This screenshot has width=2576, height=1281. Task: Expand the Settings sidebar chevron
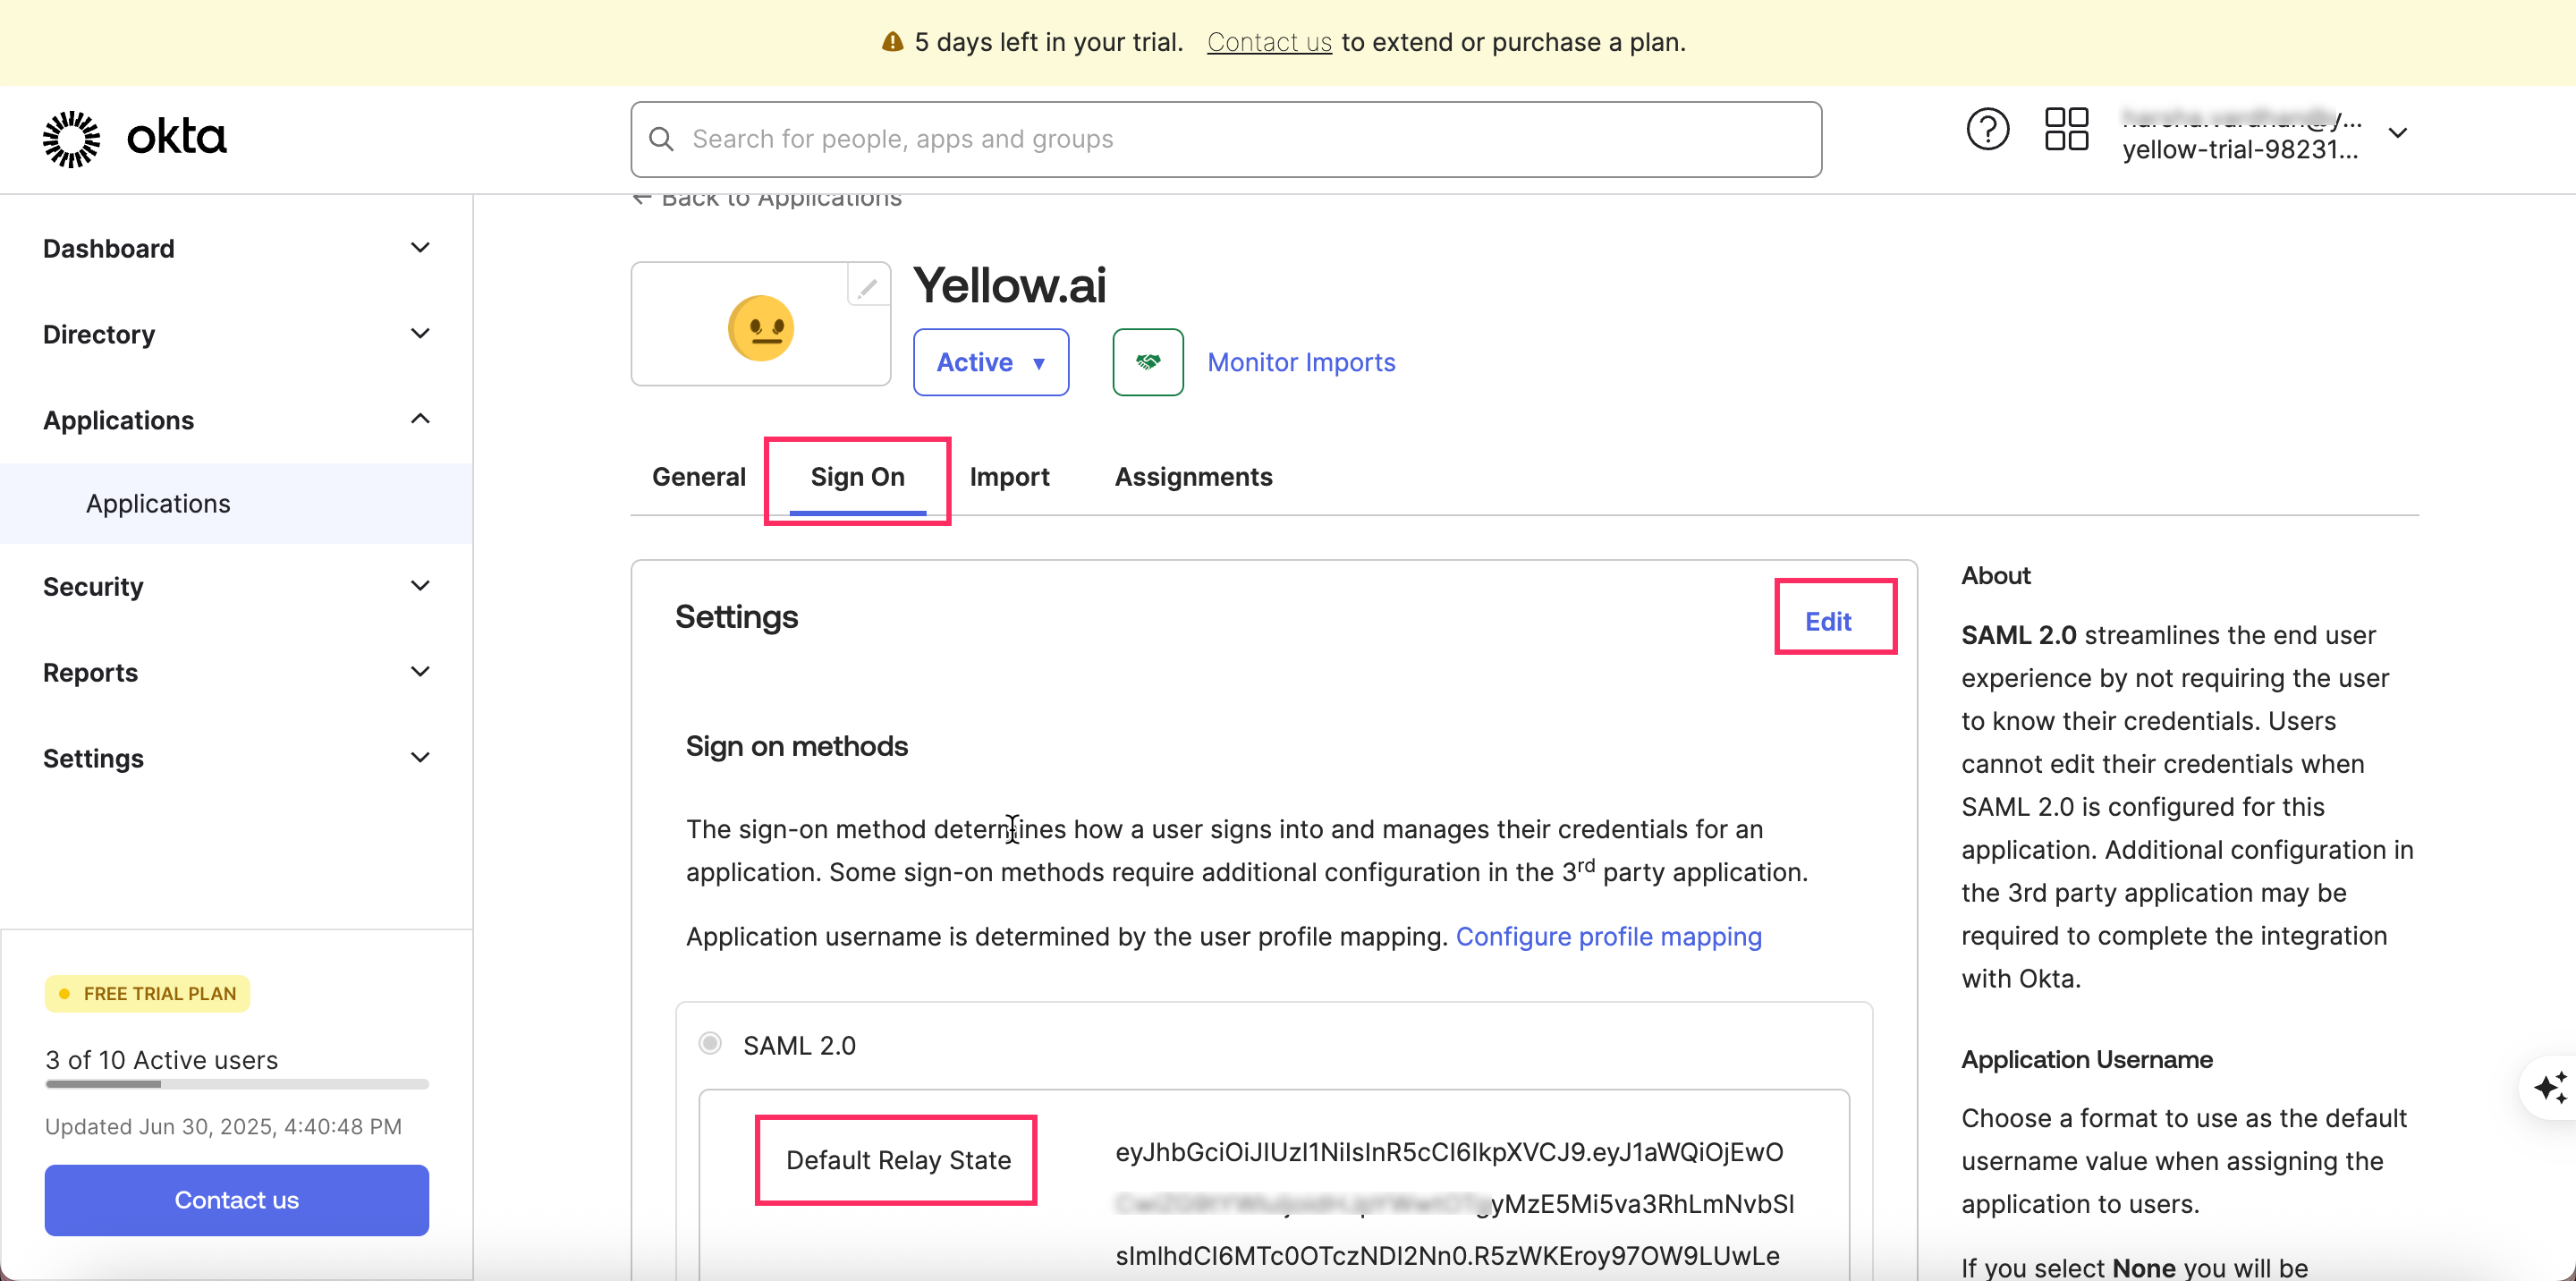tap(420, 758)
